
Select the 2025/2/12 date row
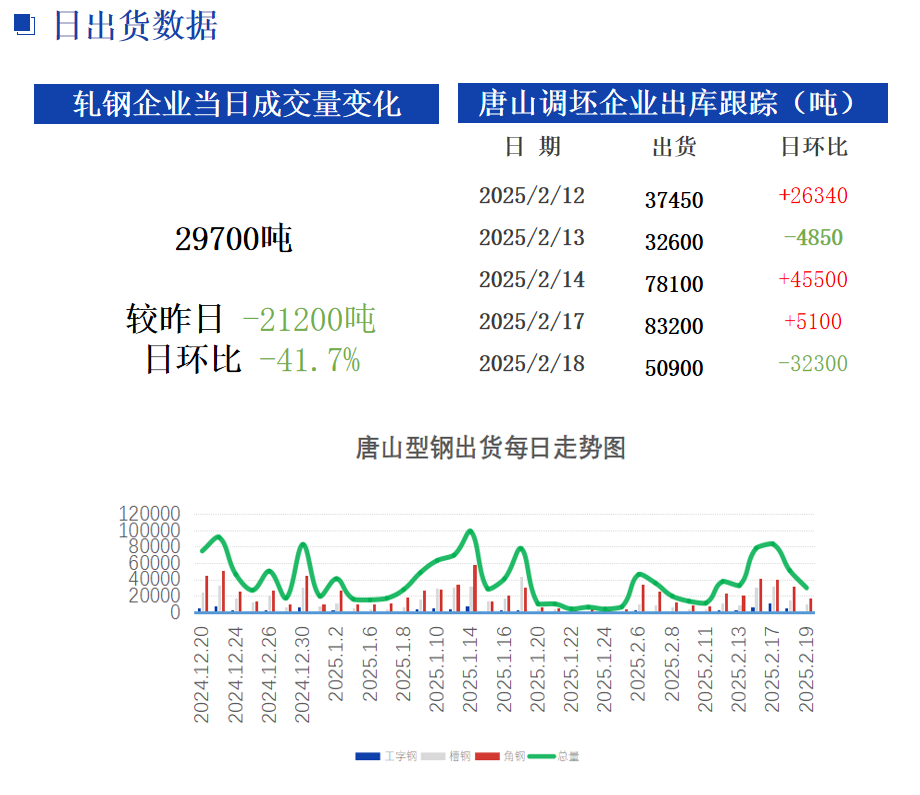point(531,196)
